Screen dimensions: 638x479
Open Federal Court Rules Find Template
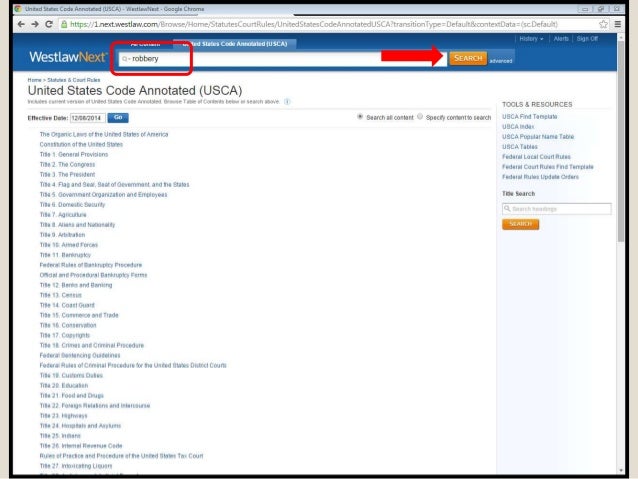[548, 167]
